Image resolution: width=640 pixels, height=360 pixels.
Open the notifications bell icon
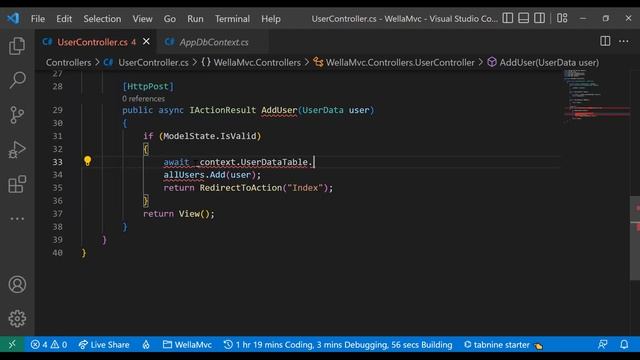click(624, 345)
